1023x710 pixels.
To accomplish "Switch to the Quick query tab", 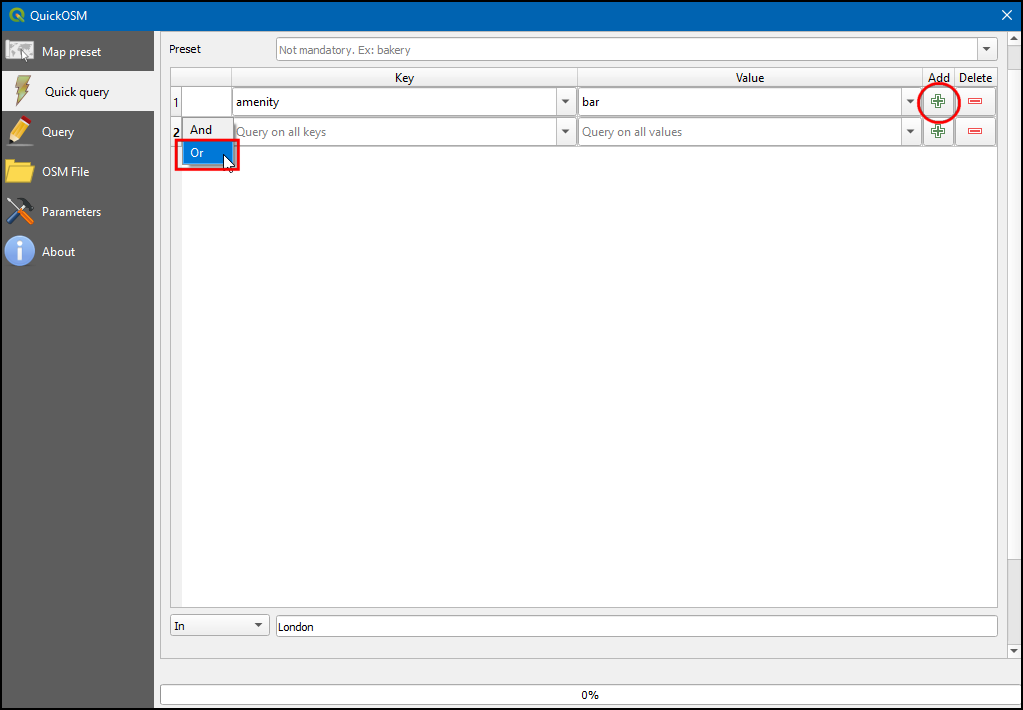I will coord(77,91).
